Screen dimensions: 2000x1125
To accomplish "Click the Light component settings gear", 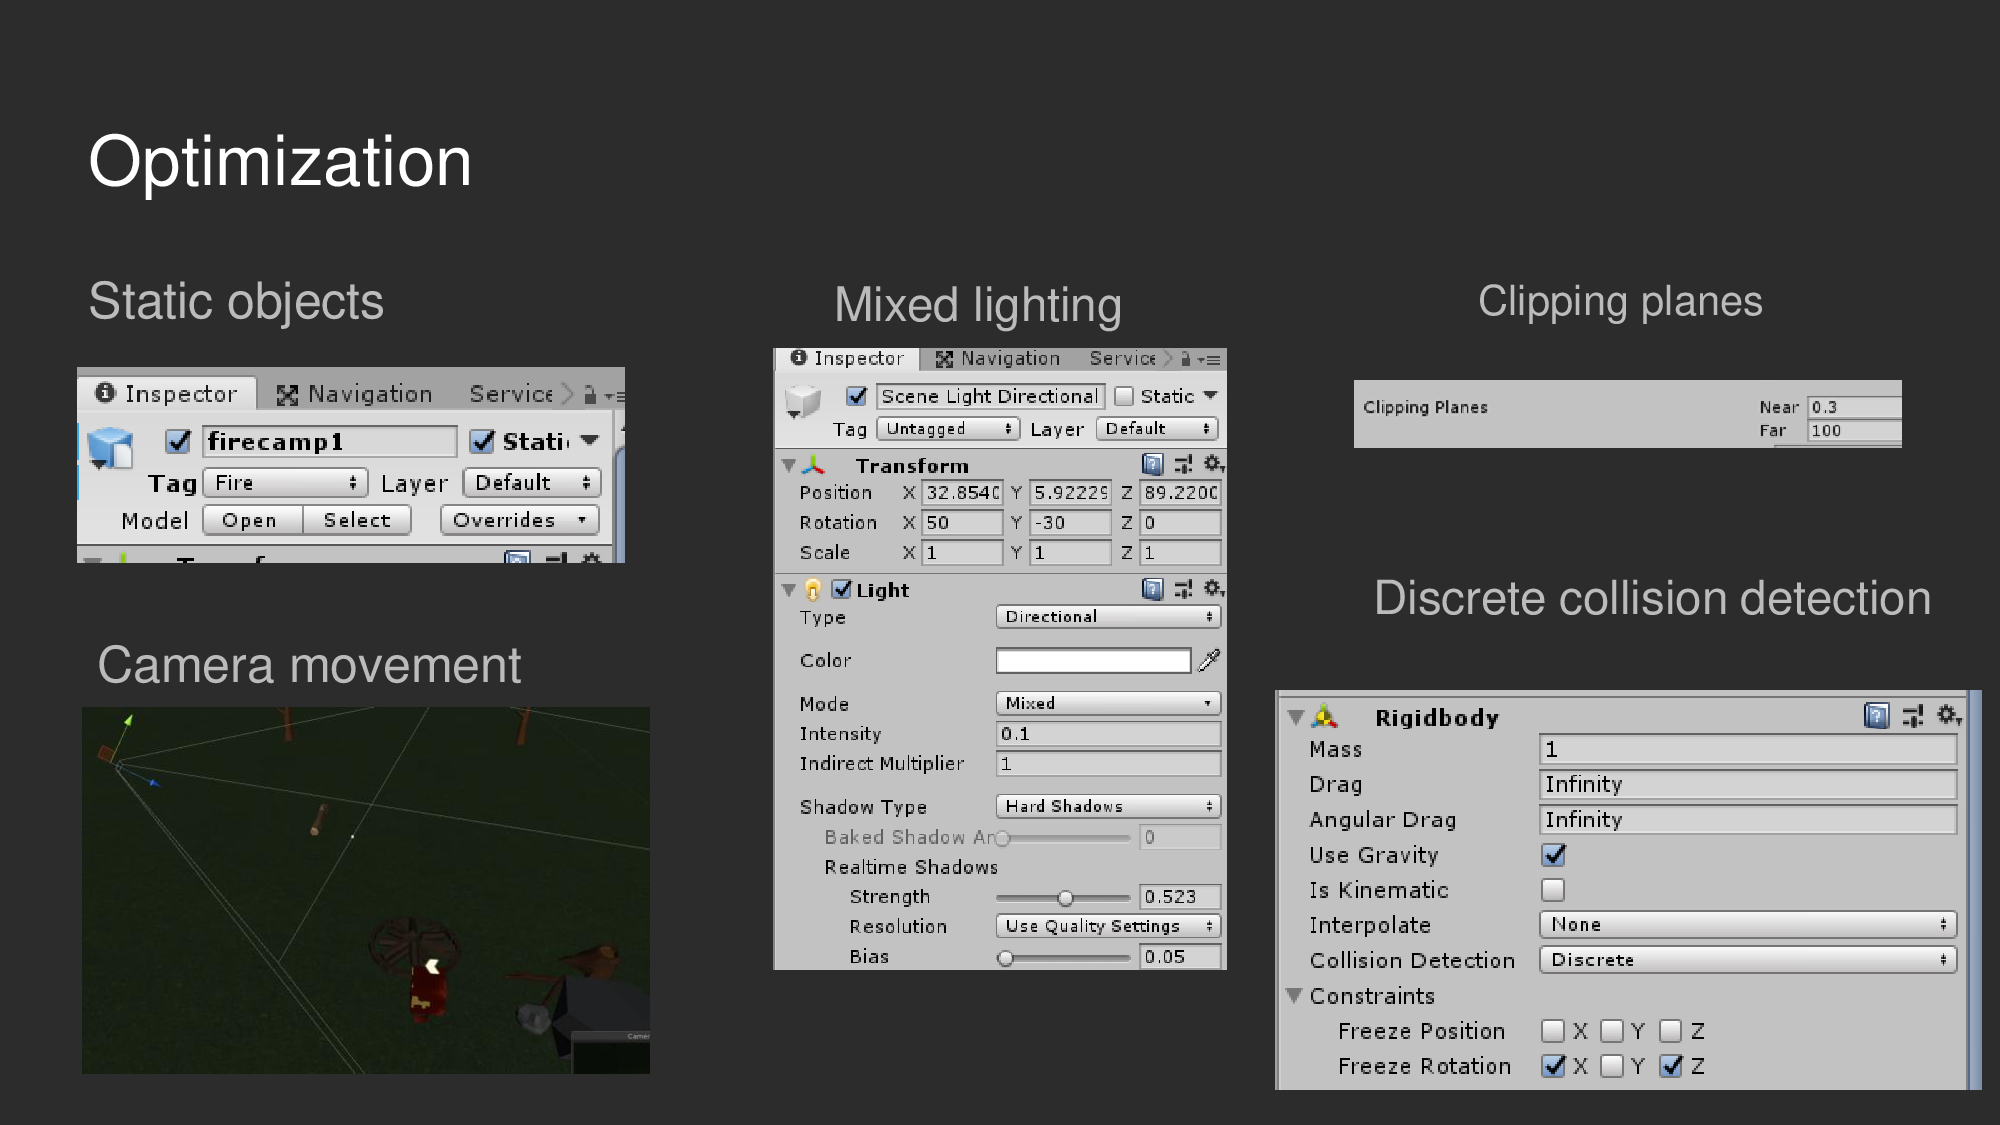I will pyautogui.click(x=1213, y=589).
